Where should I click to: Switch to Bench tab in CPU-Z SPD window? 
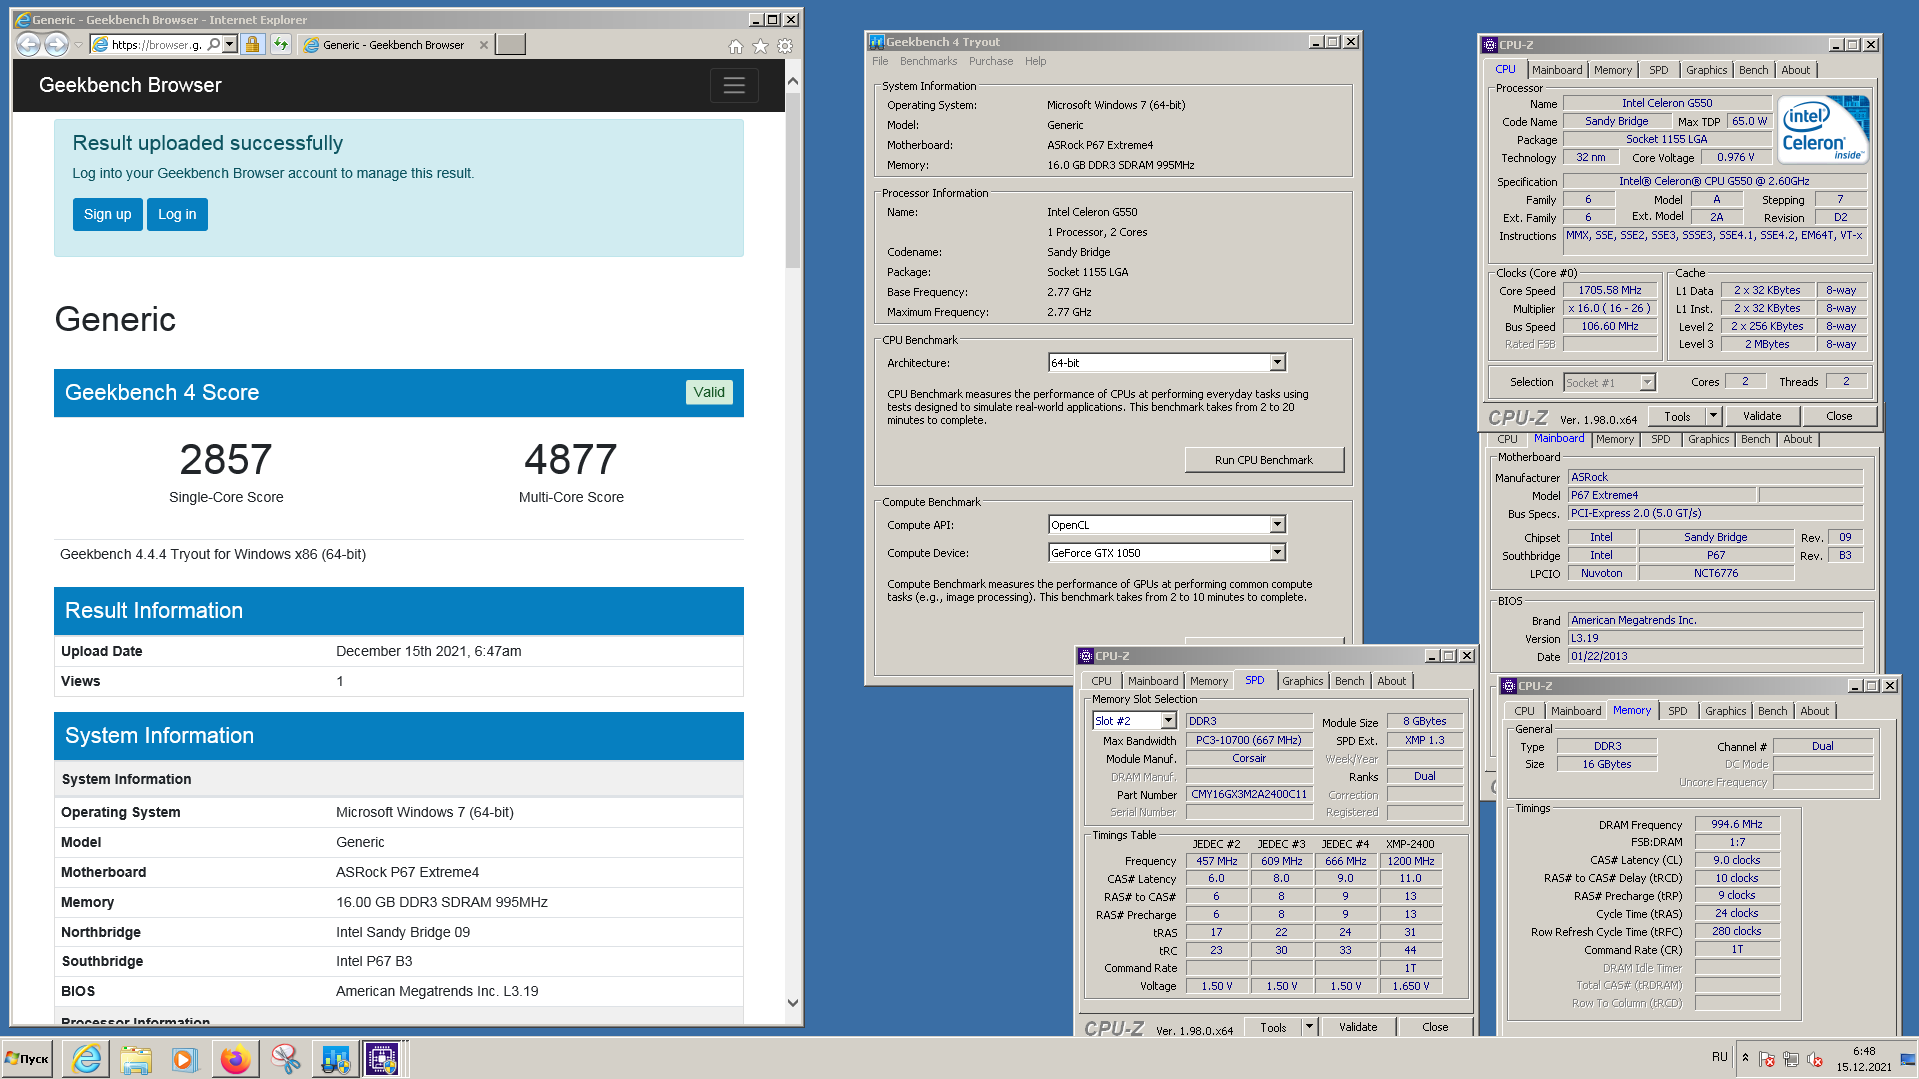point(1349,681)
